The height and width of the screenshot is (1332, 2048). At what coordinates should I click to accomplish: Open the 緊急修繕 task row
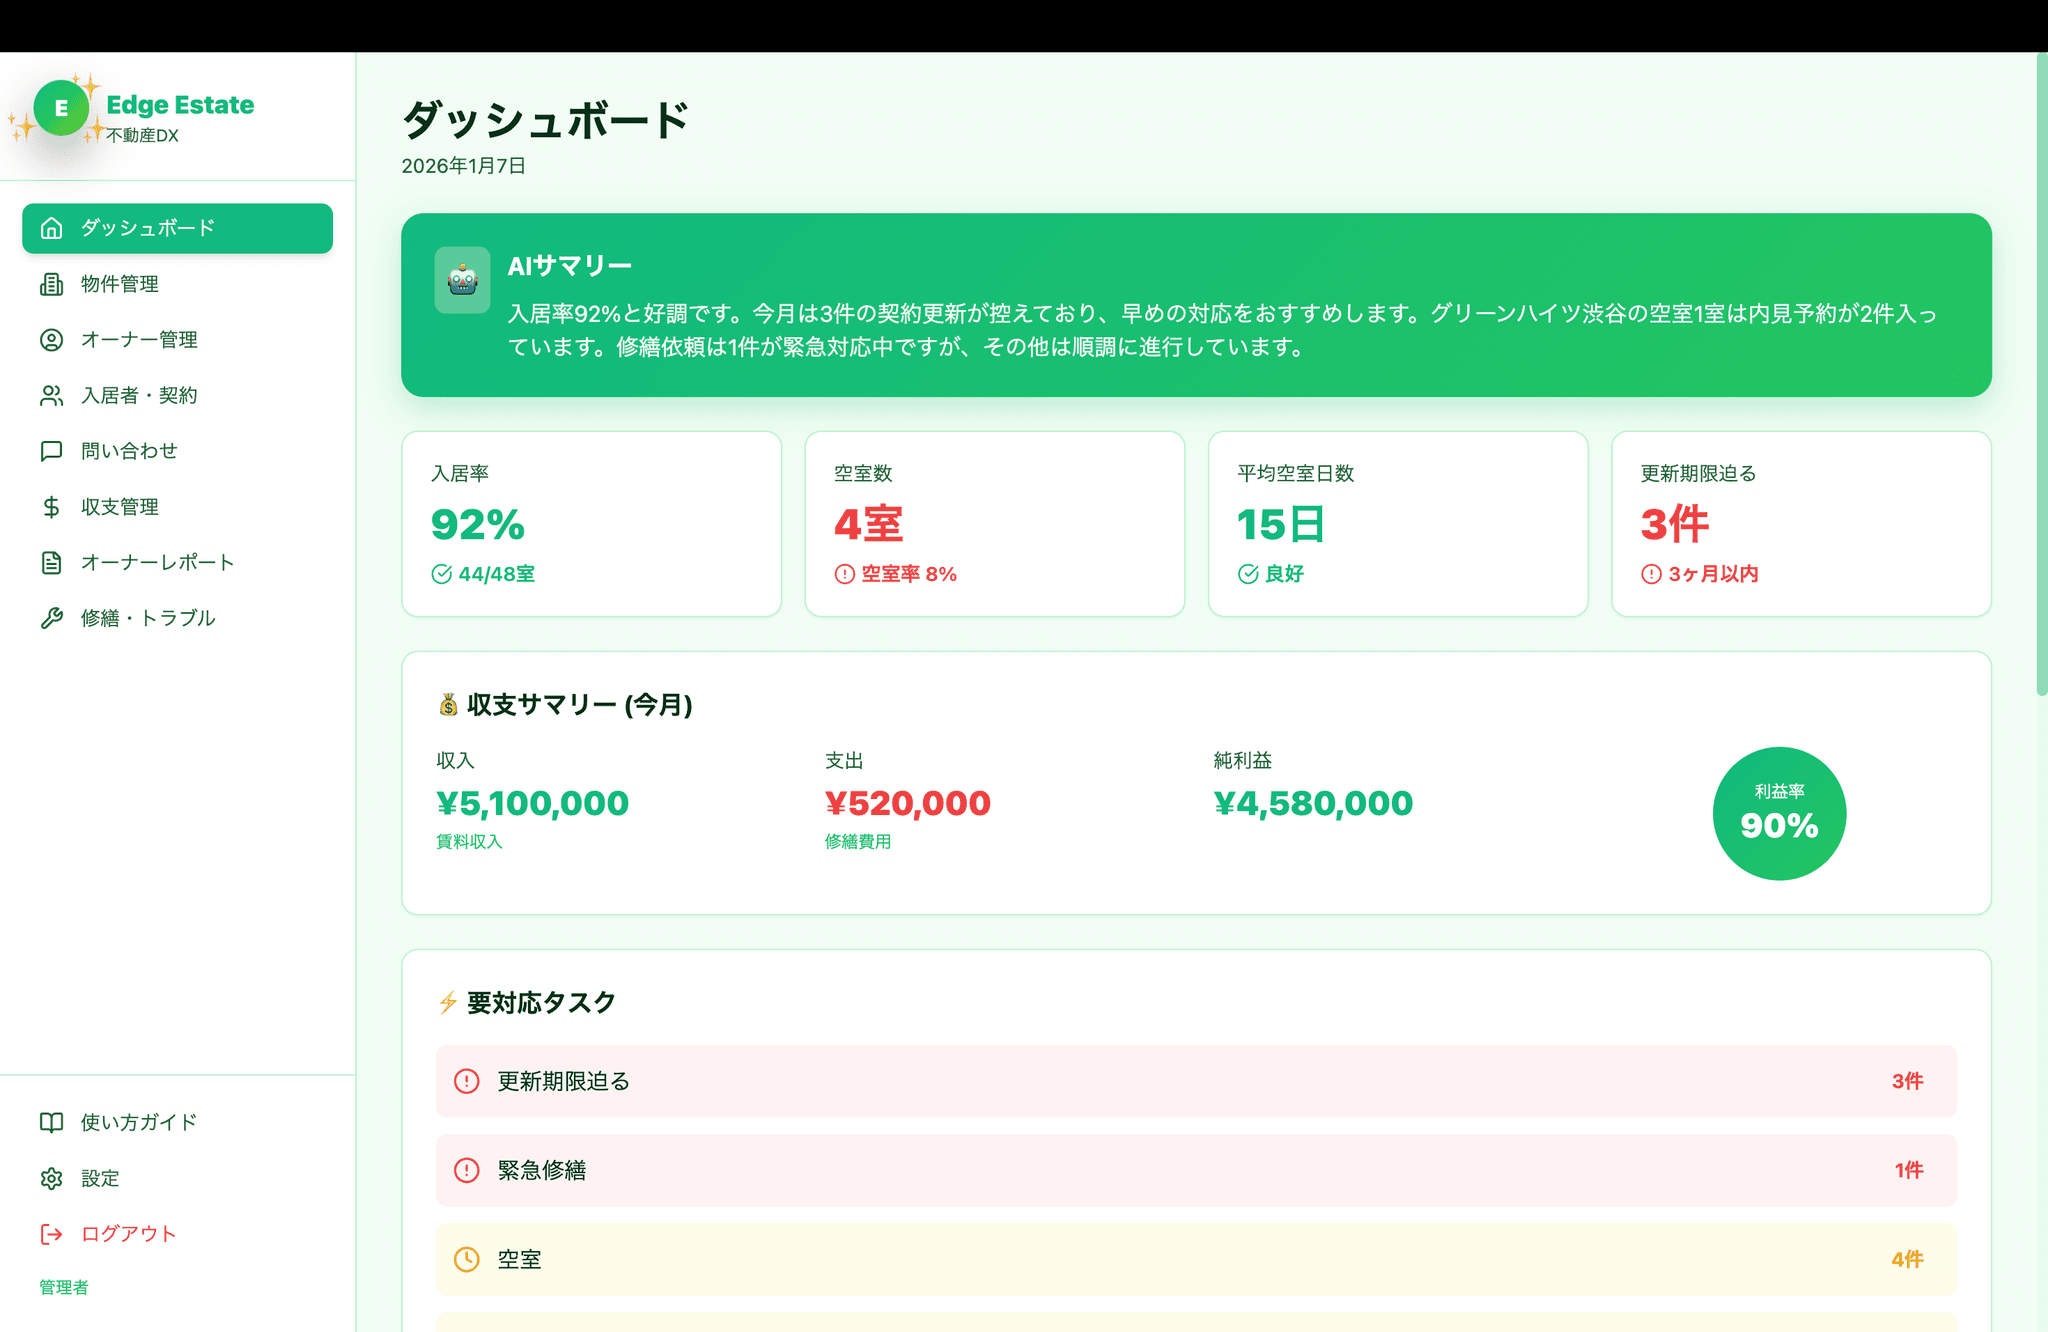click(1195, 1170)
